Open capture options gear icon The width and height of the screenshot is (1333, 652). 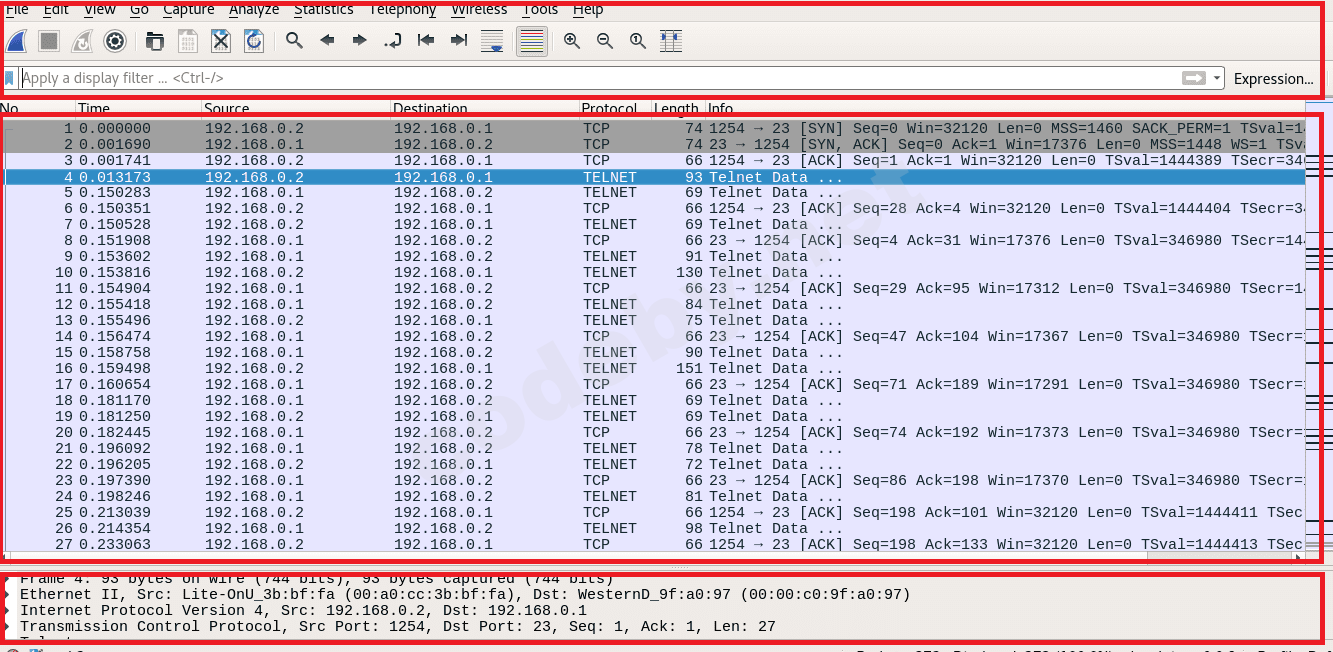(x=115, y=41)
